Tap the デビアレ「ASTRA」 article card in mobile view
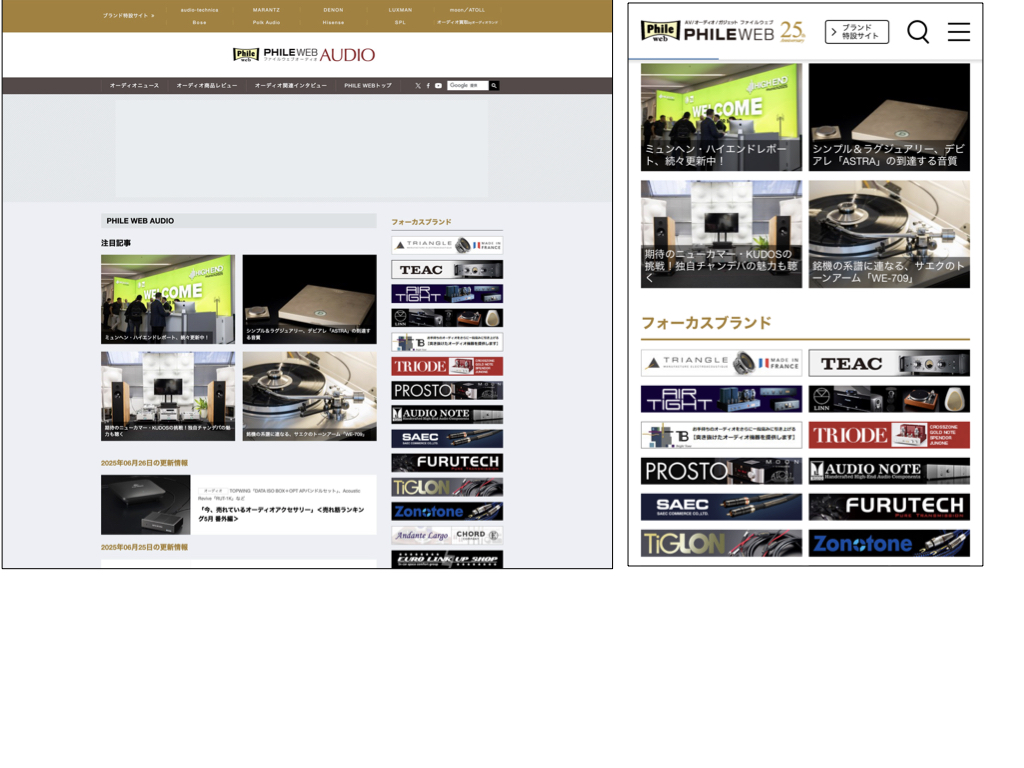The width and height of the screenshot is (1024, 768). click(889, 118)
